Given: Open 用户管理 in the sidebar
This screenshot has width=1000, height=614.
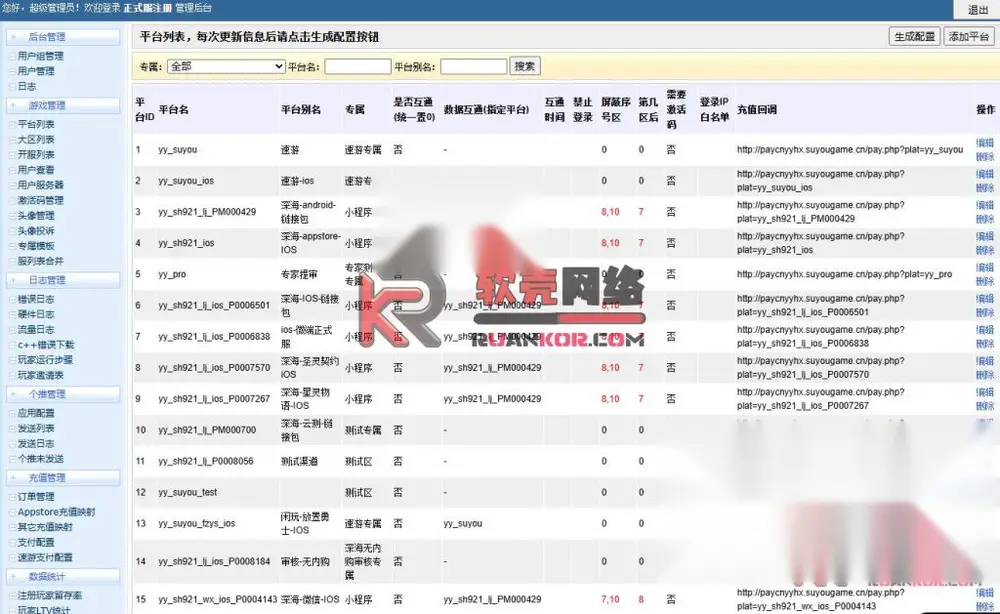Looking at the screenshot, I should [x=36, y=71].
